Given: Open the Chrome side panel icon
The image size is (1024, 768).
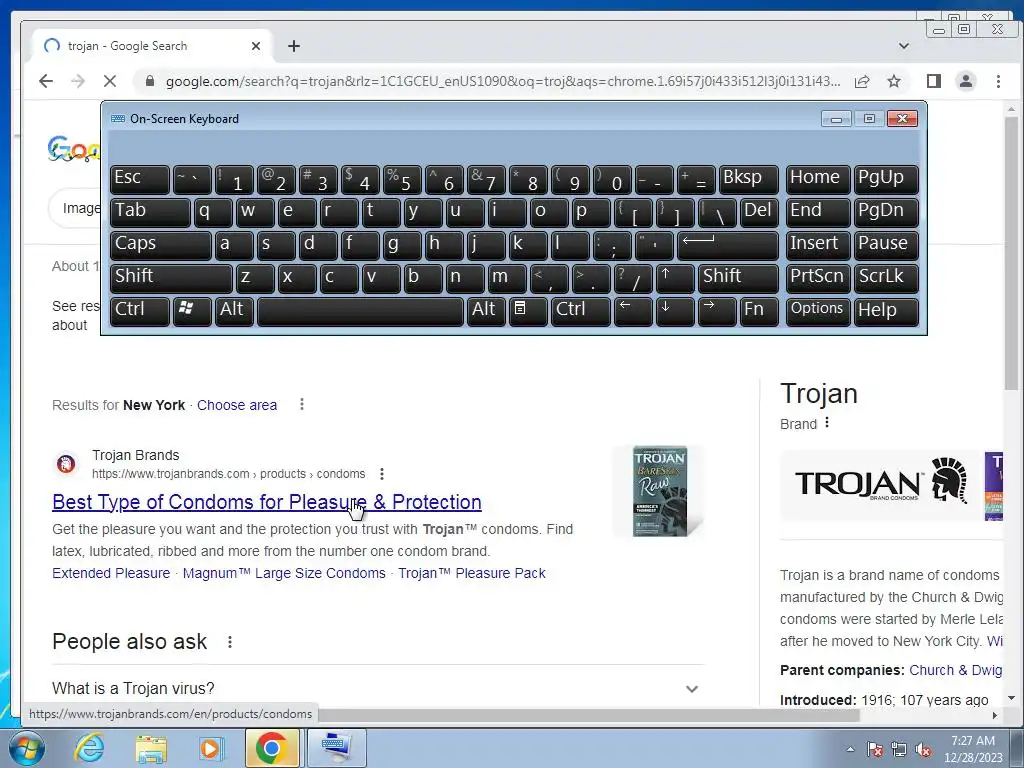Looking at the screenshot, I should 934,81.
